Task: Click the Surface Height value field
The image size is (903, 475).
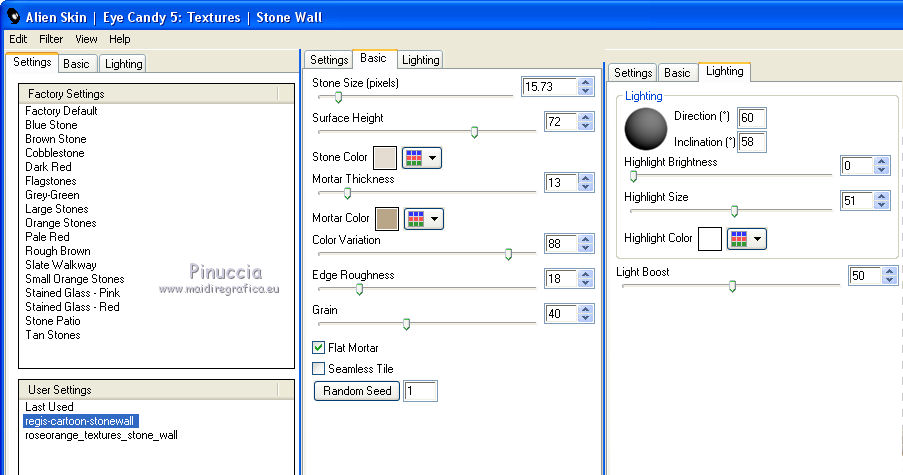Action: click(561, 121)
